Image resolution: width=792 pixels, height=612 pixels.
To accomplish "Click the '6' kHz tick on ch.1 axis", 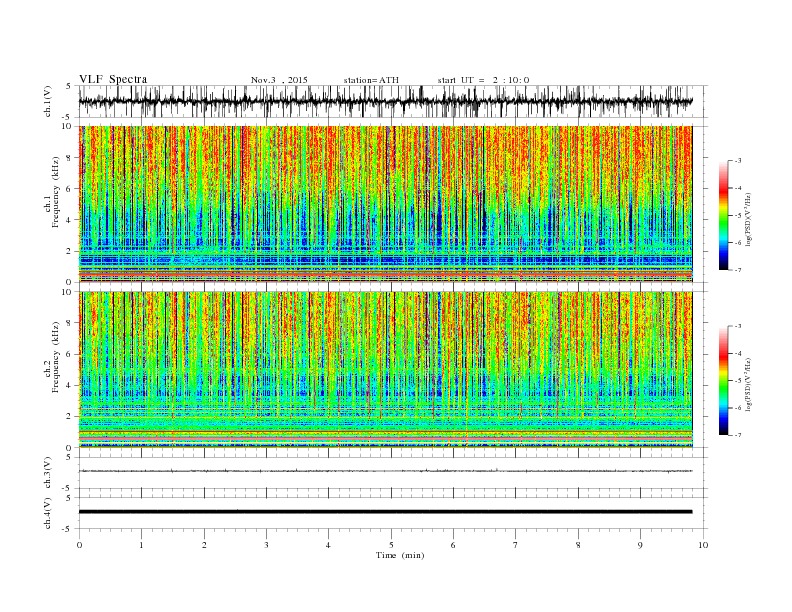I will [70, 189].
